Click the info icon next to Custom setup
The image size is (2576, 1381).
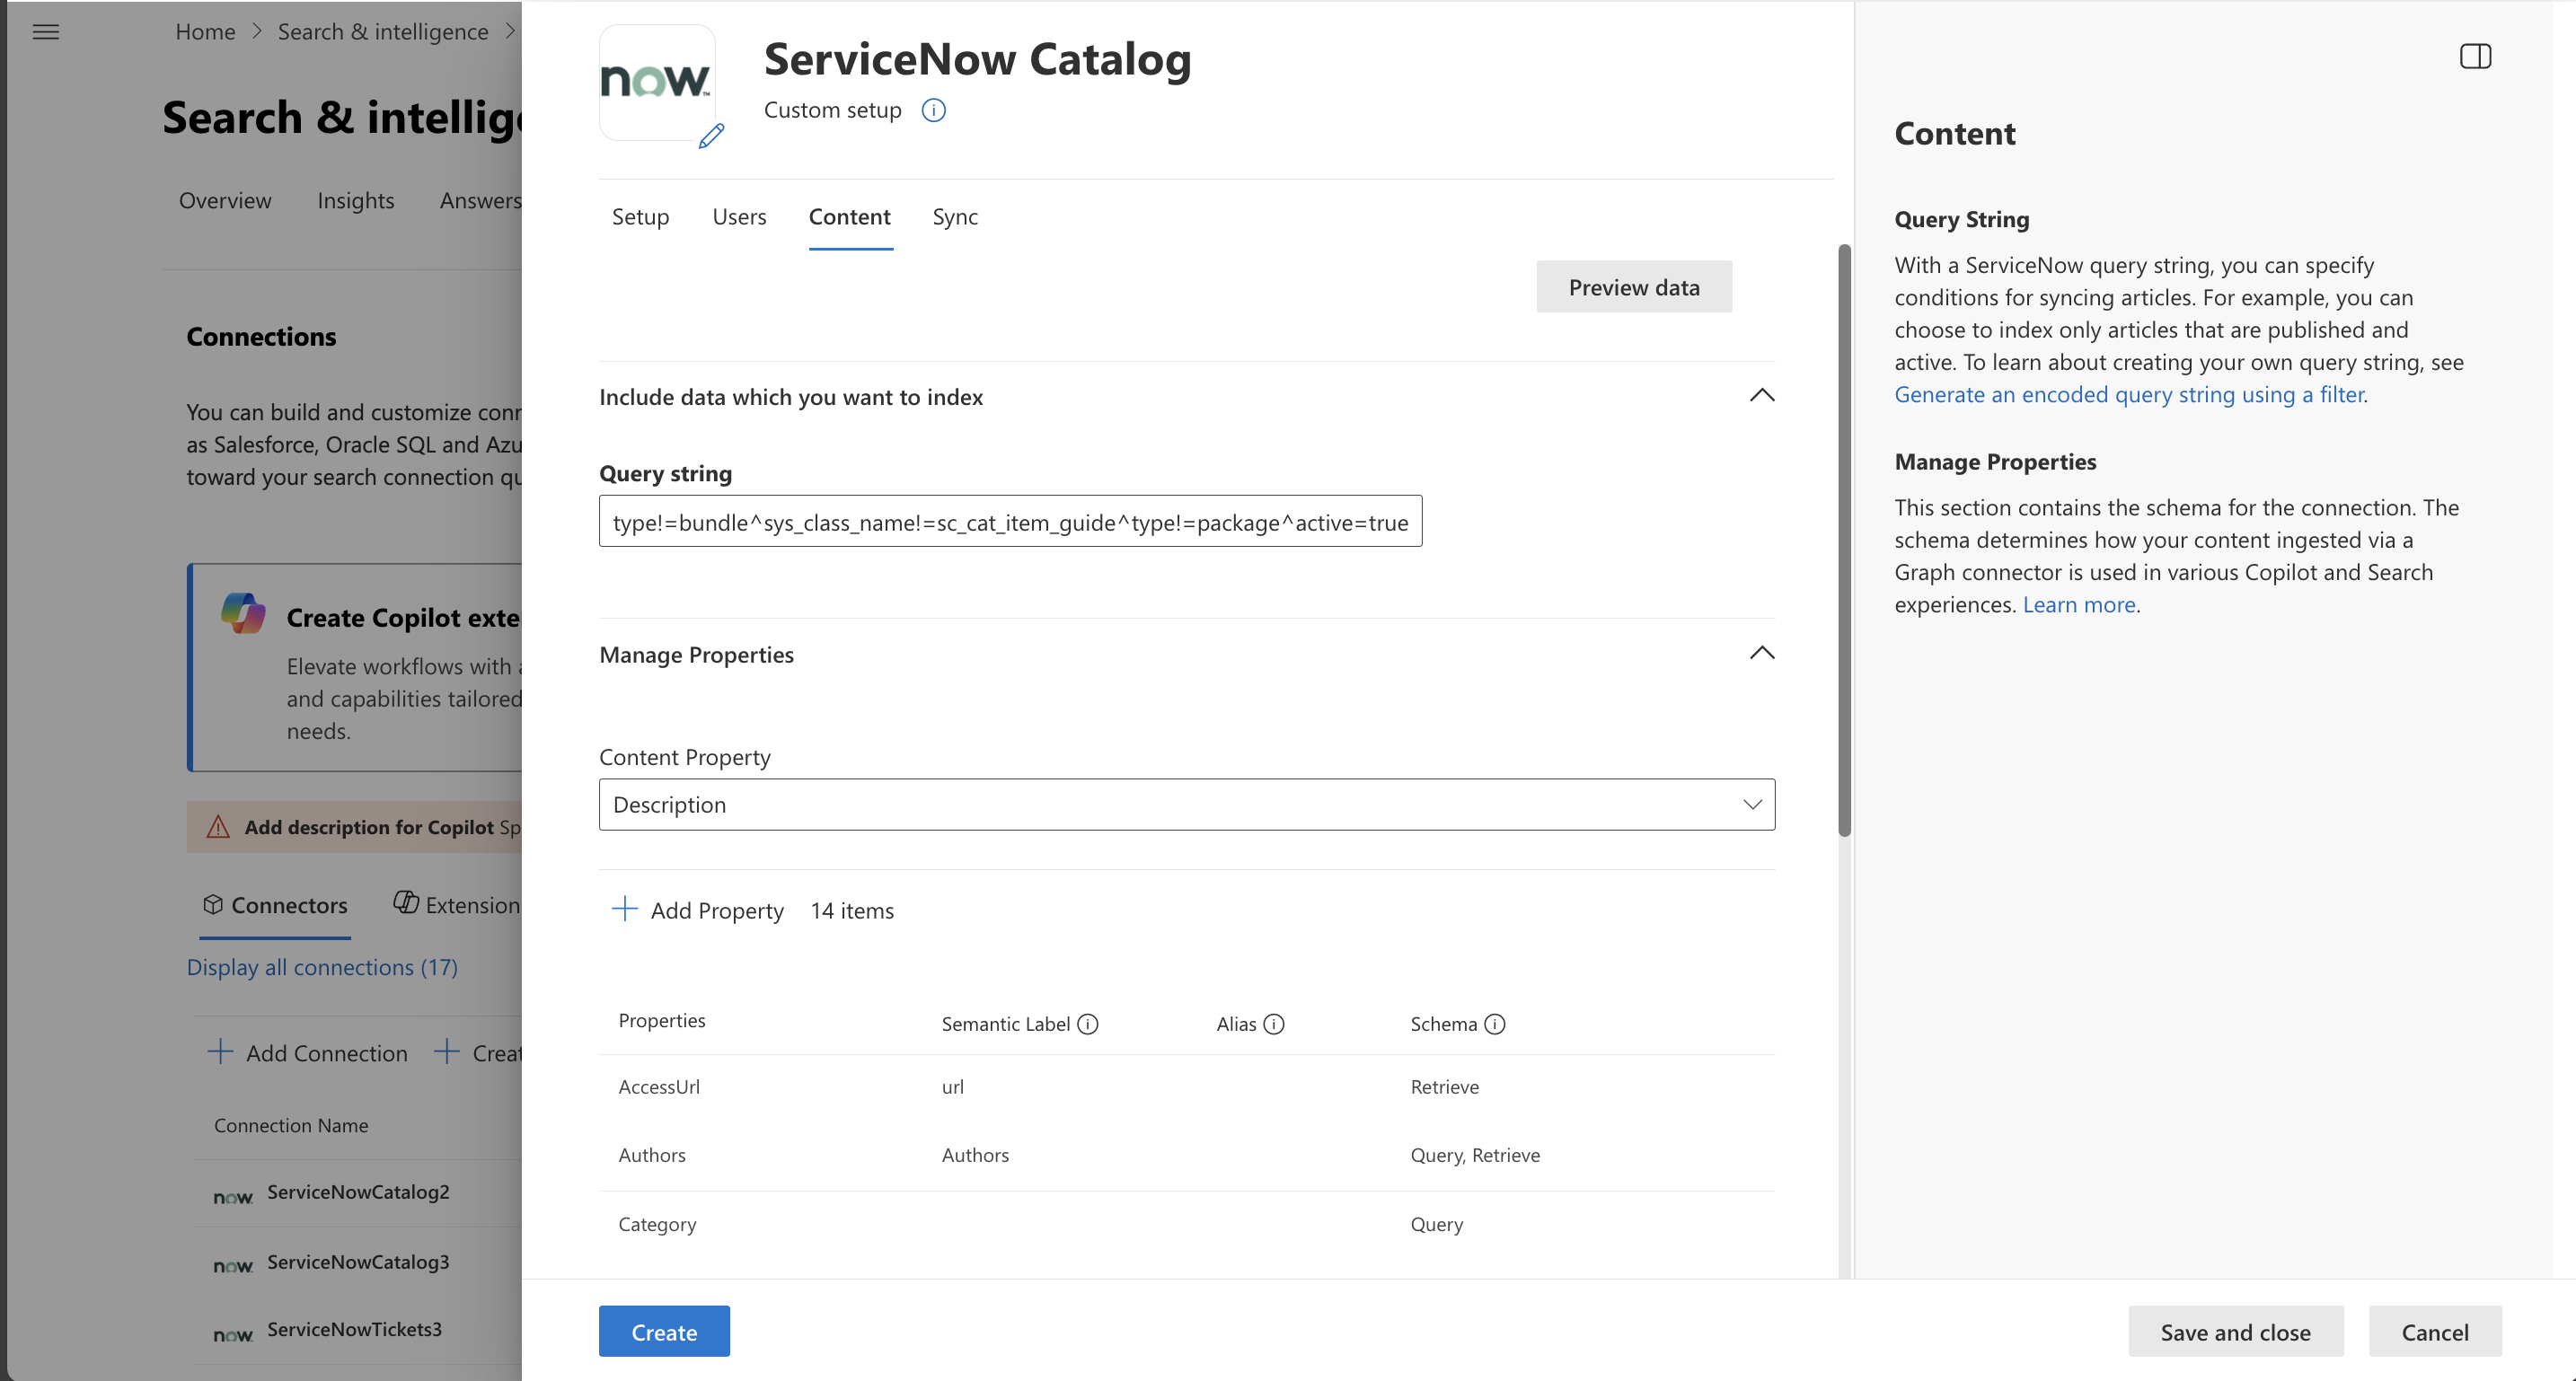coord(933,110)
